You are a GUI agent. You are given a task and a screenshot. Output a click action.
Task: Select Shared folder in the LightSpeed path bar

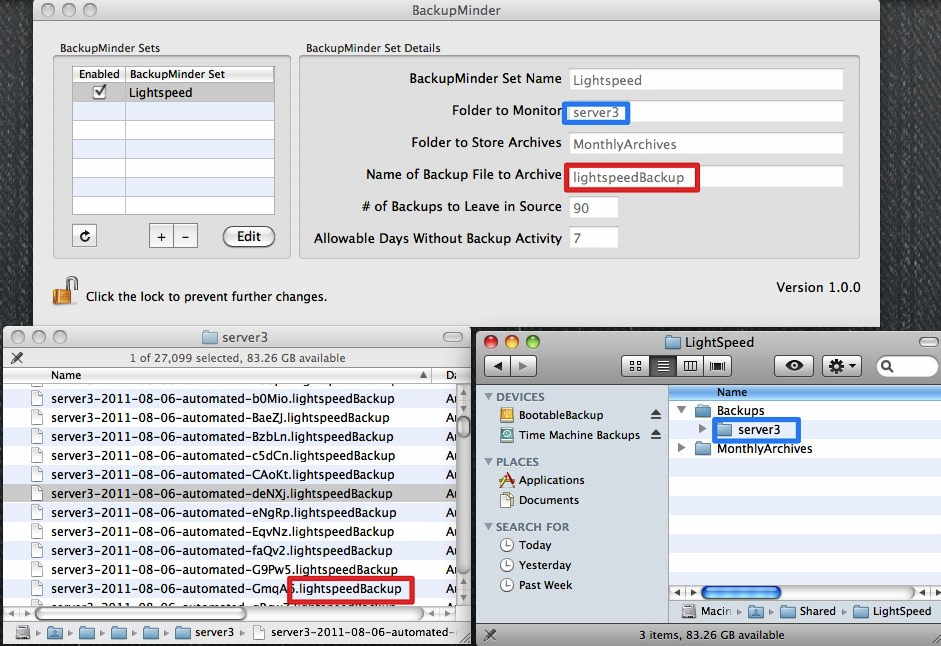808,611
